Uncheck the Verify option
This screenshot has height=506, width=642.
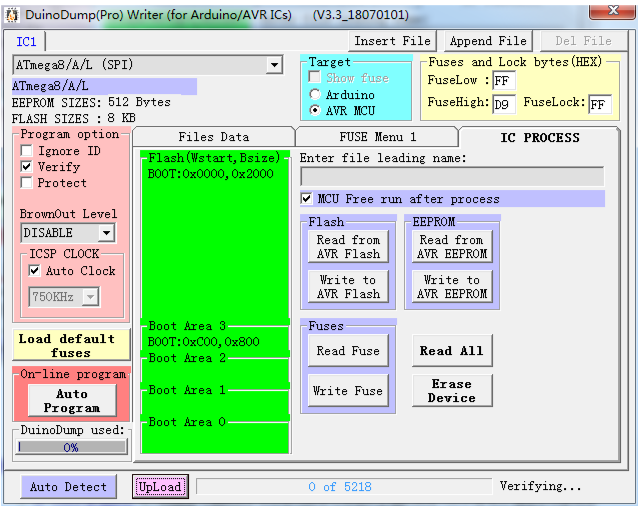[27, 167]
